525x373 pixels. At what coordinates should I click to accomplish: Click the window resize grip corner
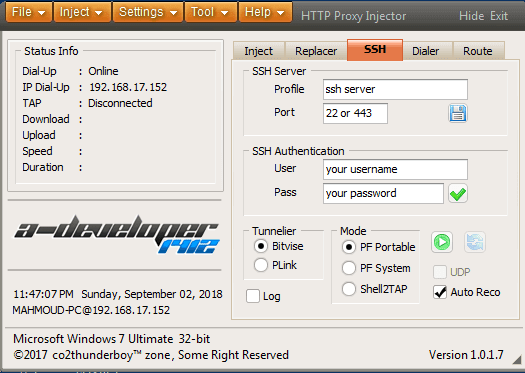[x=517, y=359]
